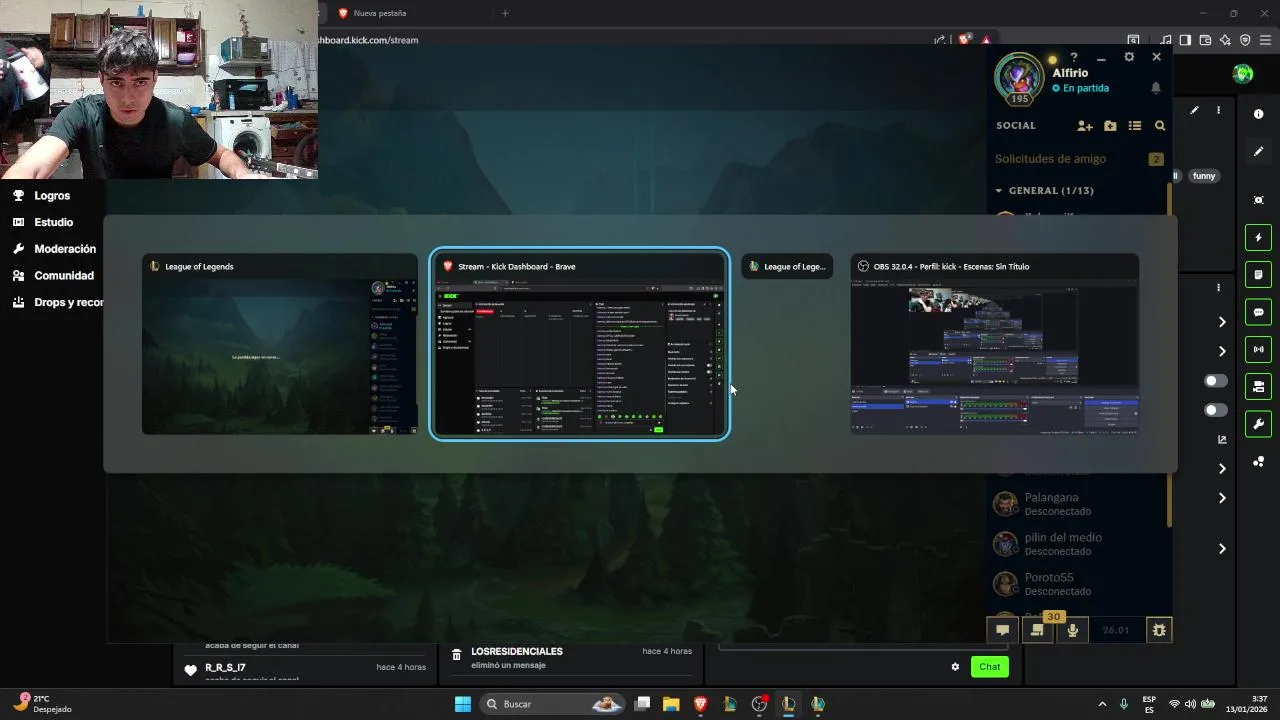Click the microphone voice icon in League client
The height and width of the screenshot is (720, 1280).
tap(1073, 630)
